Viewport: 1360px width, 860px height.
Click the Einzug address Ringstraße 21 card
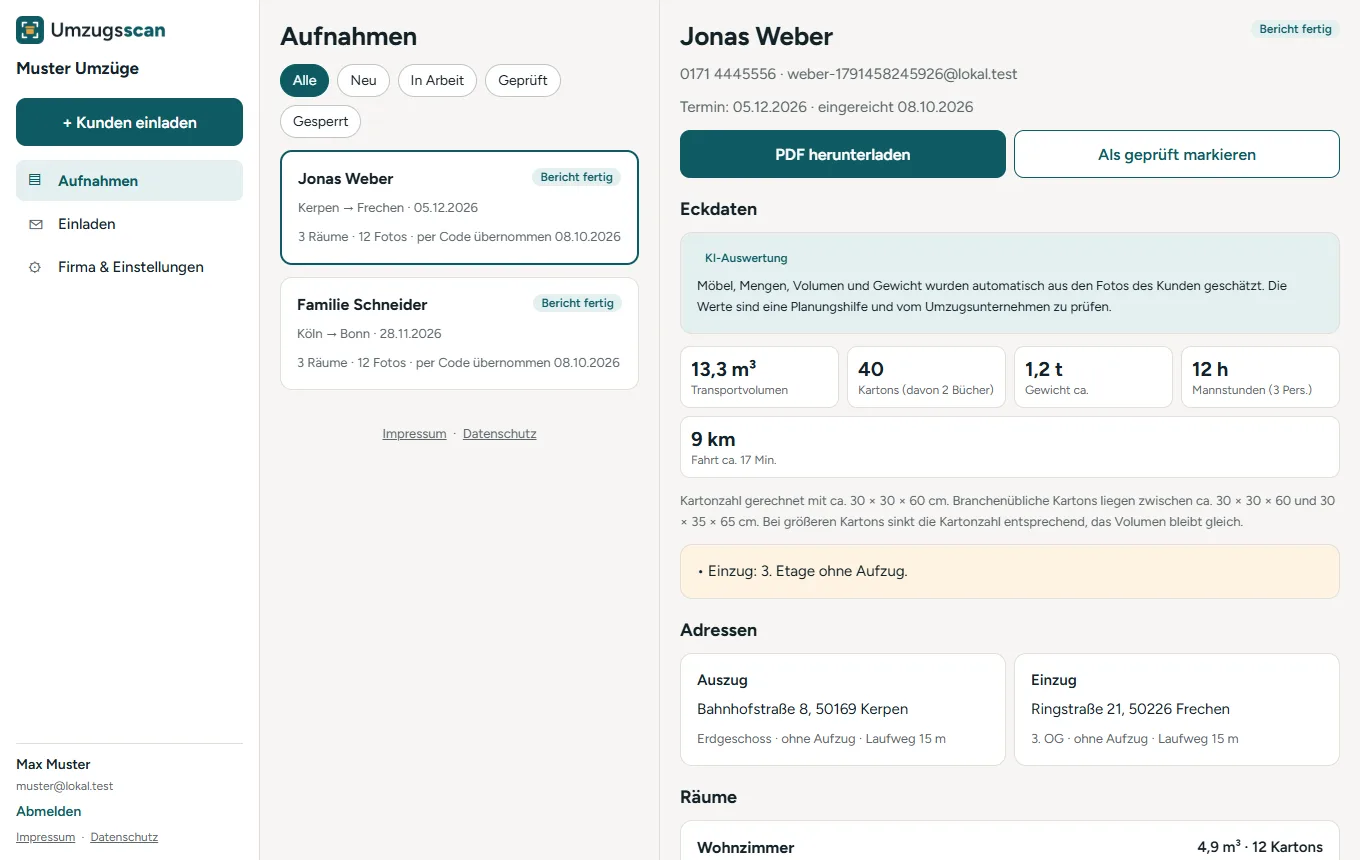(x=1176, y=709)
